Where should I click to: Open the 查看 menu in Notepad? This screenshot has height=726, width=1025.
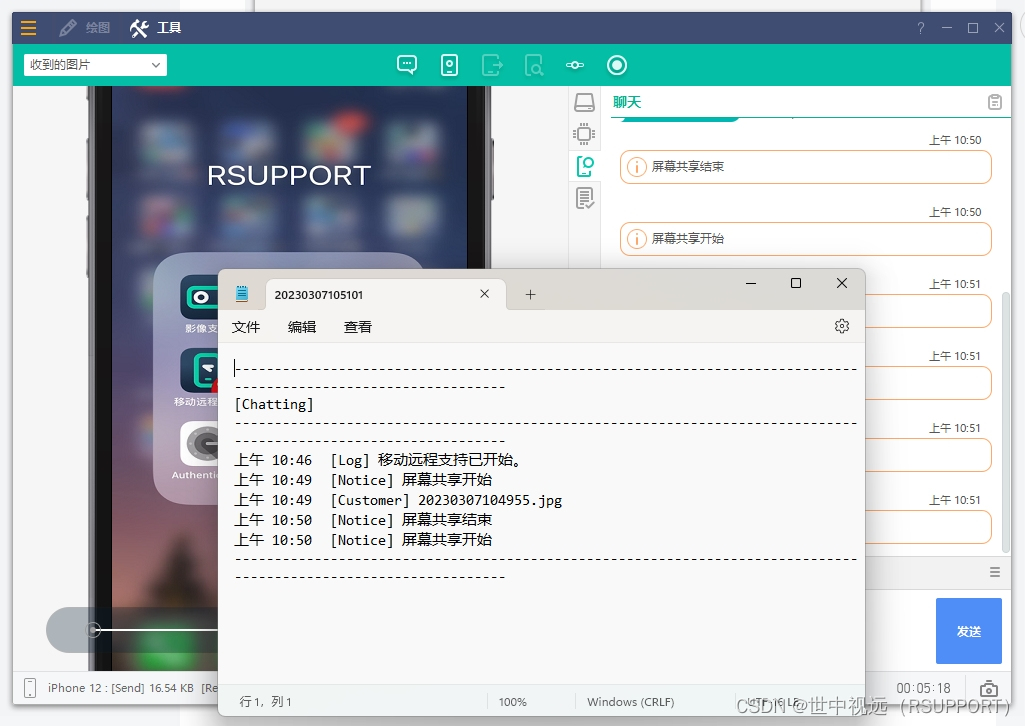[x=358, y=327]
